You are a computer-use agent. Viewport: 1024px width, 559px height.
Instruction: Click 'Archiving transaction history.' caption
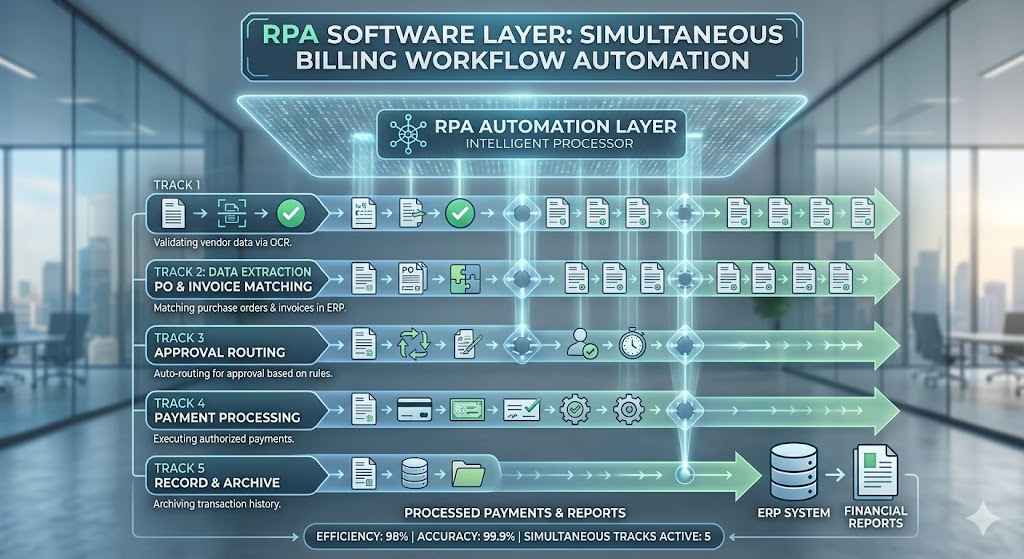tap(217, 504)
